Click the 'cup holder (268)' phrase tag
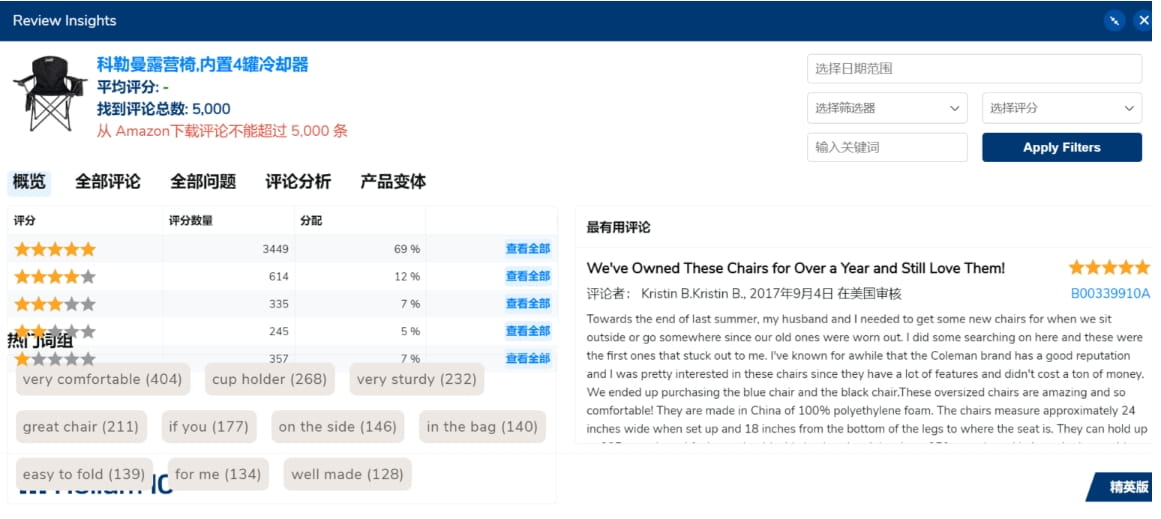Viewport: 1161px width, 519px height. [x=269, y=379]
